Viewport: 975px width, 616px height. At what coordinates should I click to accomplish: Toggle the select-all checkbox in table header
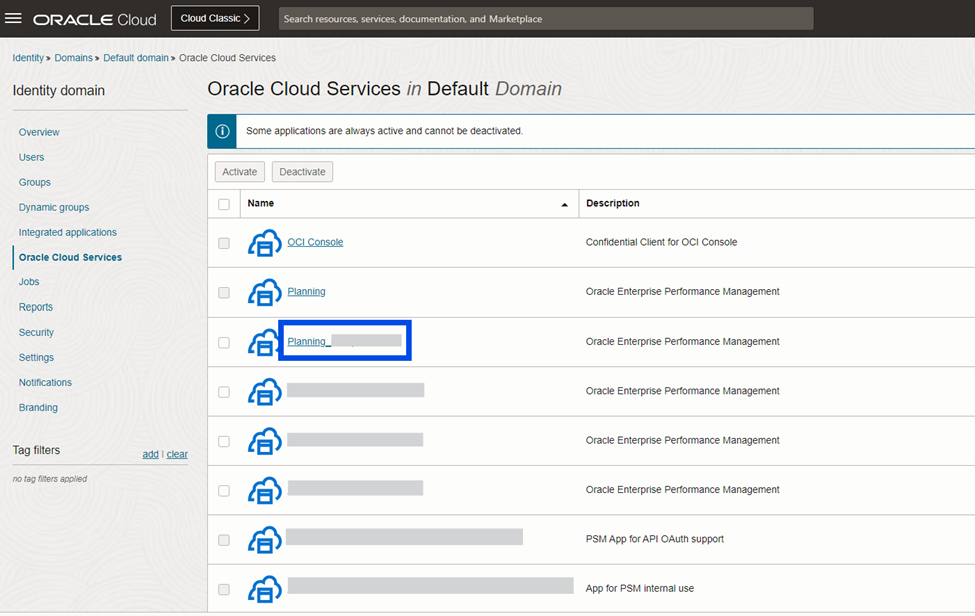point(224,204)
